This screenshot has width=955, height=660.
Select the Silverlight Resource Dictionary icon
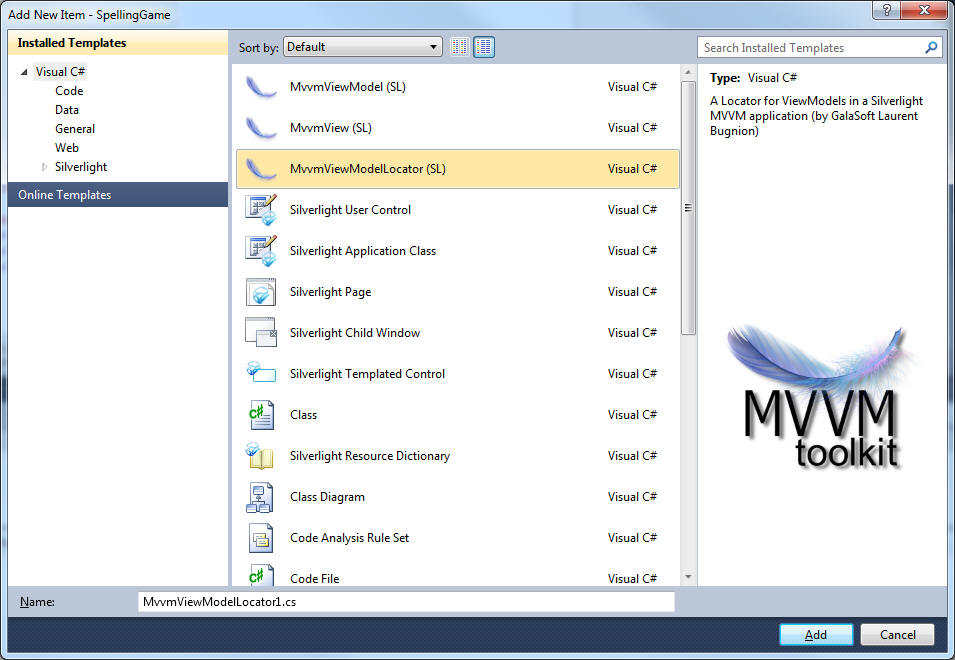click(x=261, y=455)
